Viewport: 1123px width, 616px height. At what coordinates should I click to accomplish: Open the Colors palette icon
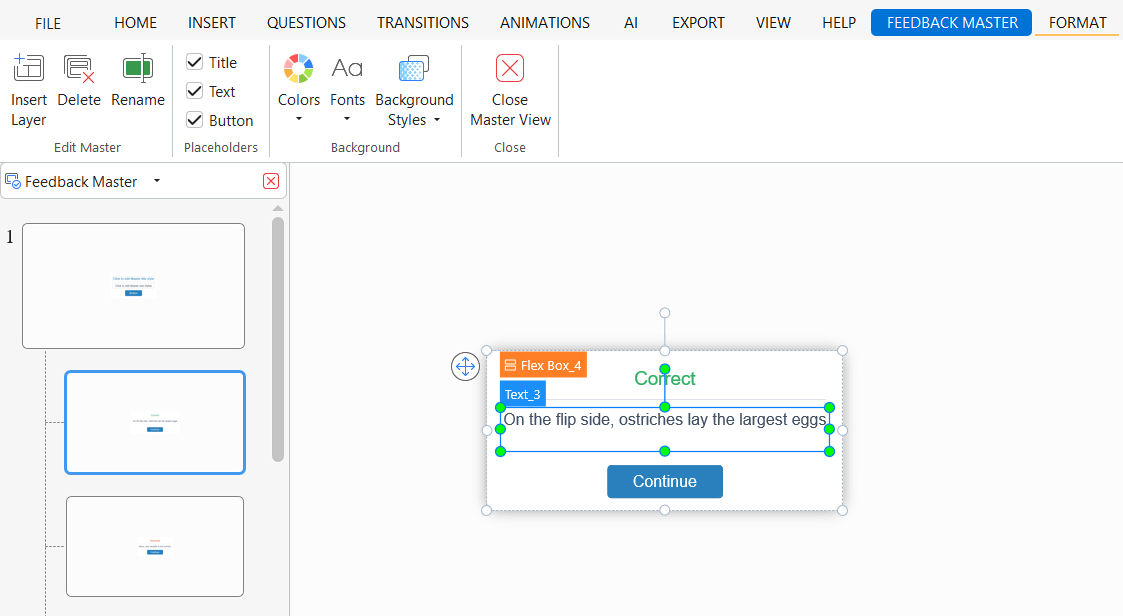pos(299,68)
